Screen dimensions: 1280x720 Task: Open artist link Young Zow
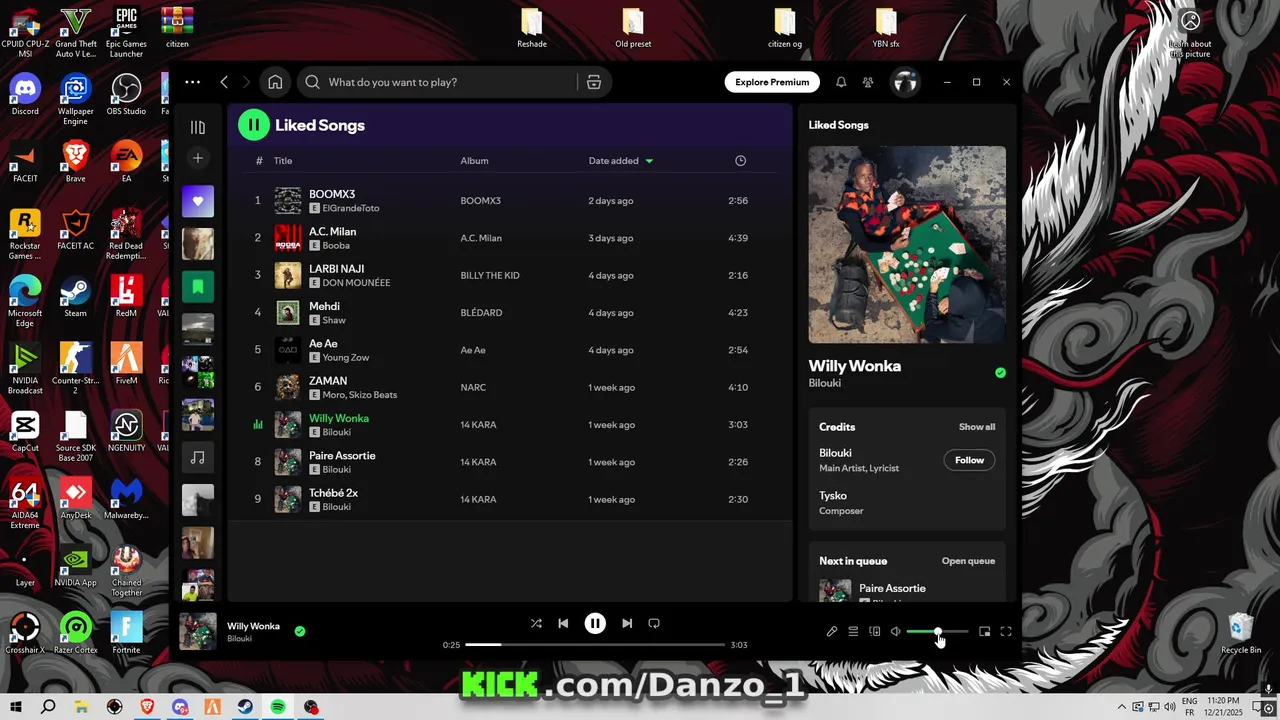click(x=346, y=358)
